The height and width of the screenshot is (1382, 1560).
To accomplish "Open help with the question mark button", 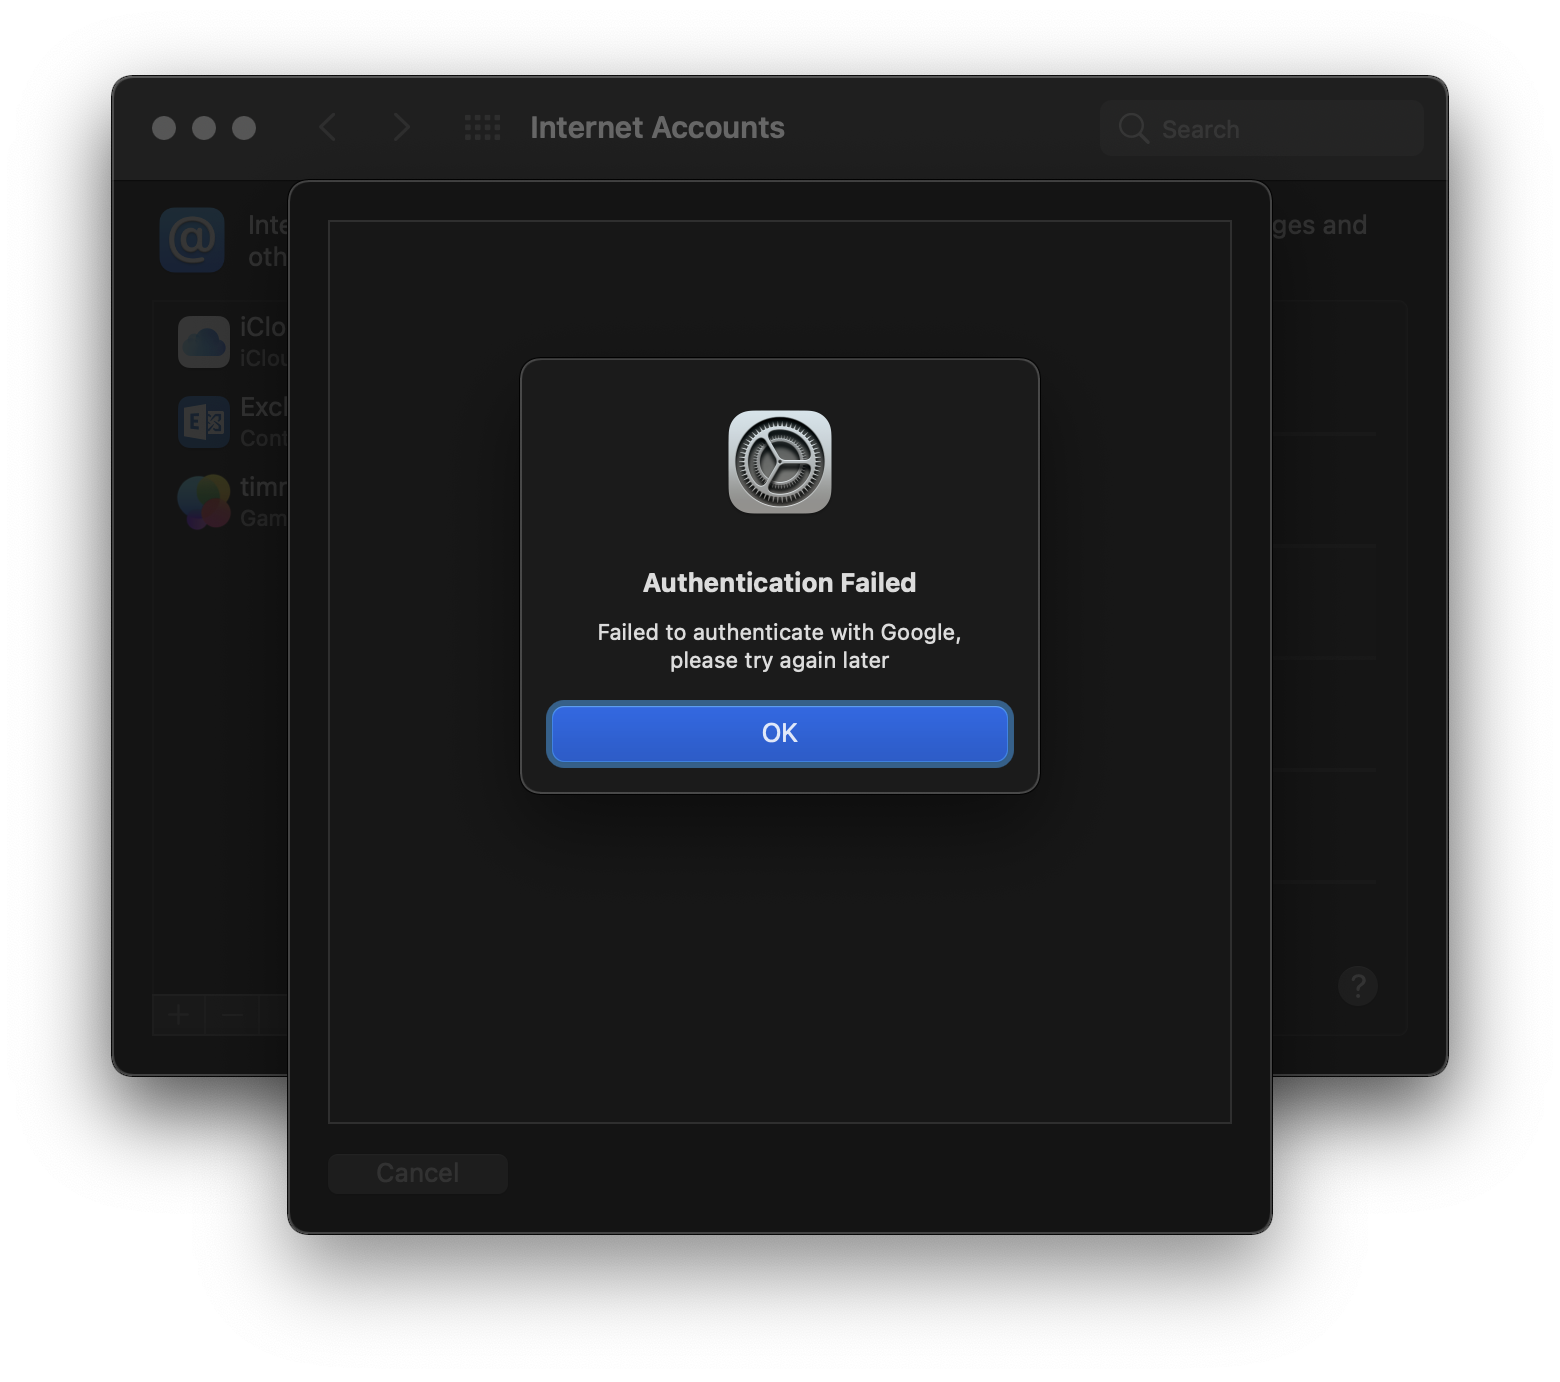I will [x=1358, y=986].
